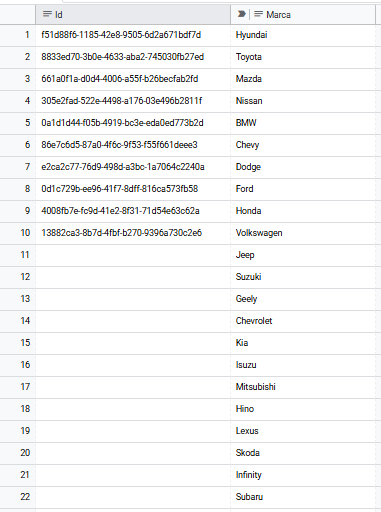Select row number 1
The width and height of the screenshot is (381, 512).
coord(18,35)
